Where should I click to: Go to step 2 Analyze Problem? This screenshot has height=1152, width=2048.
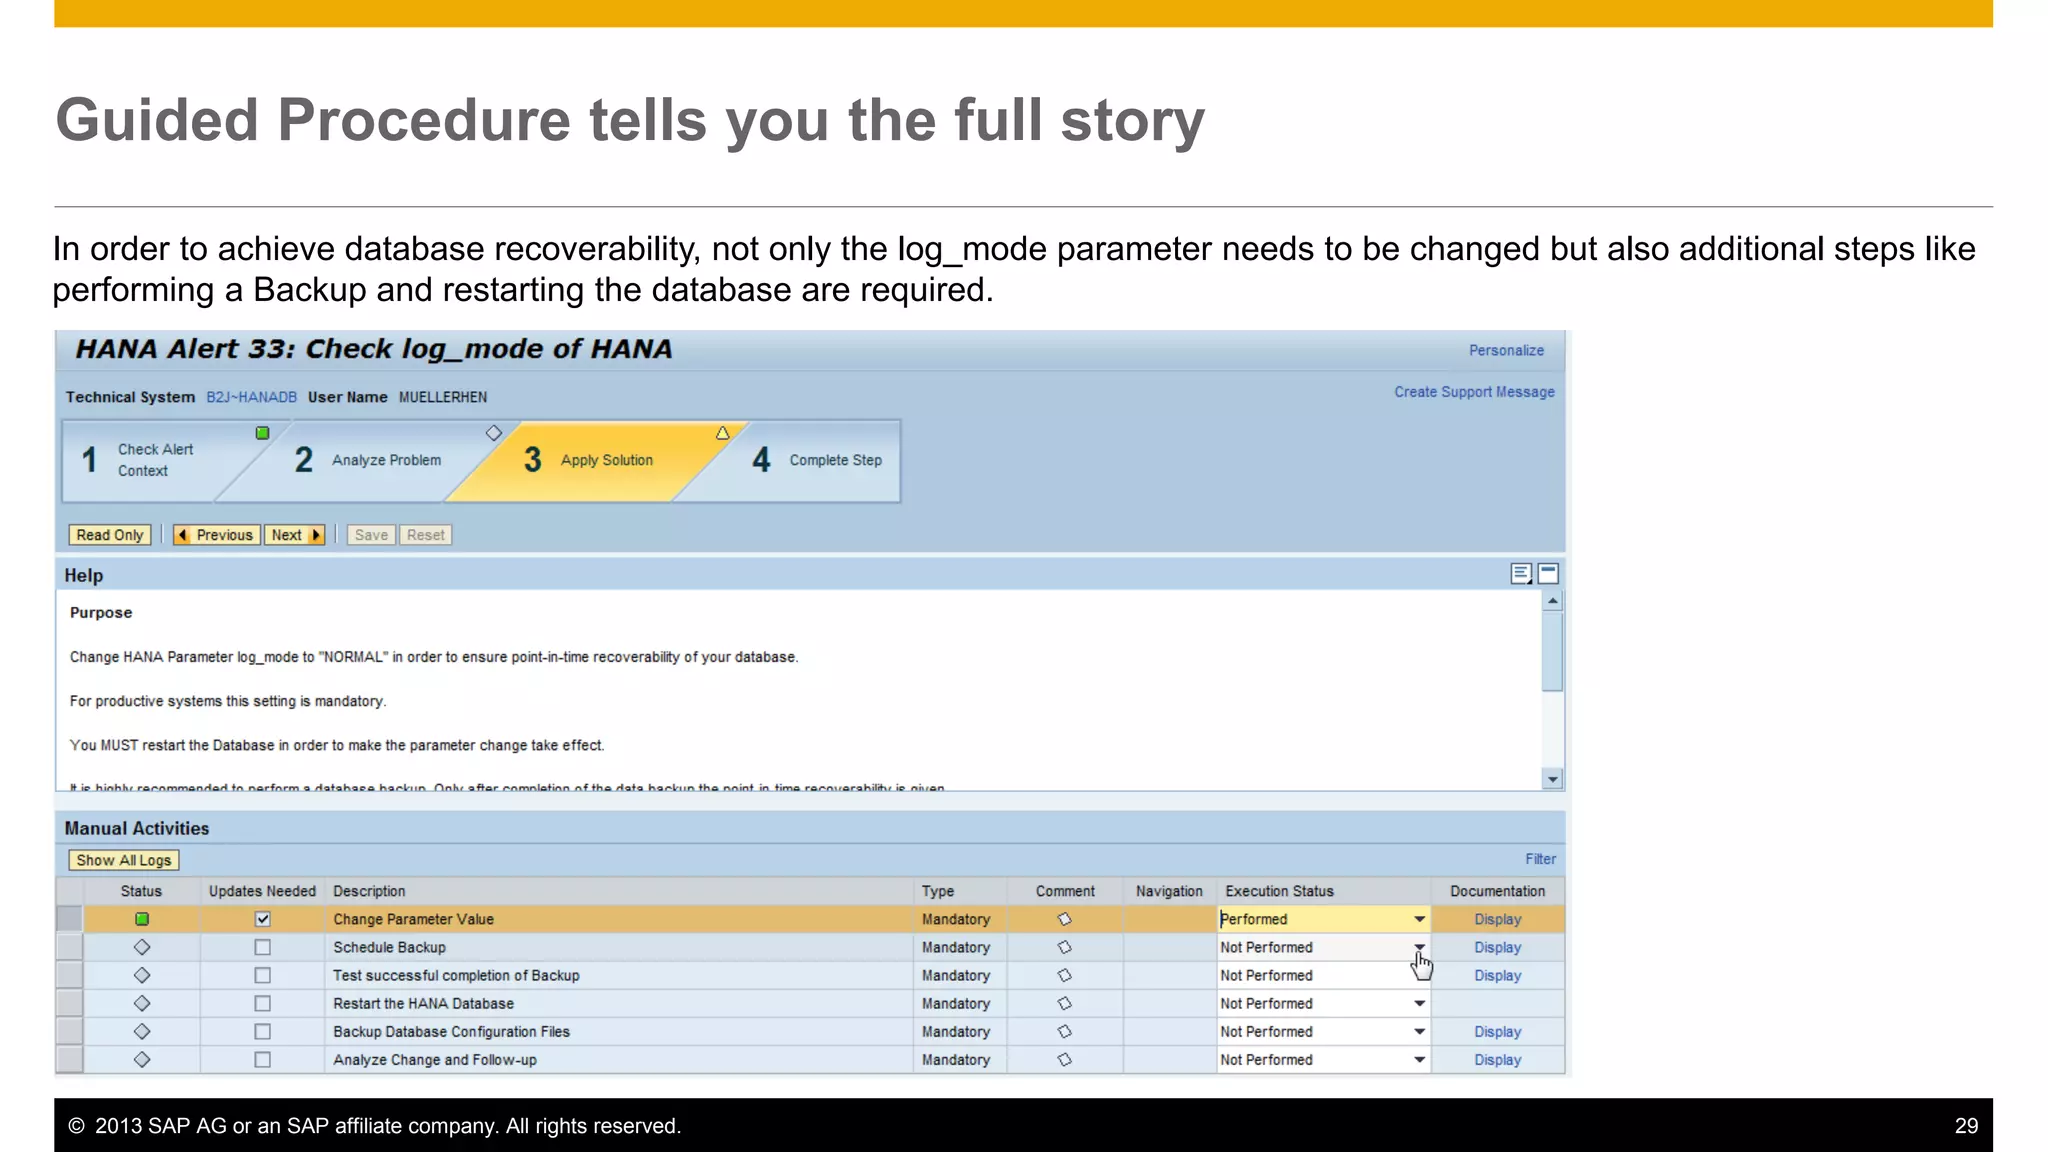point(370,460)
